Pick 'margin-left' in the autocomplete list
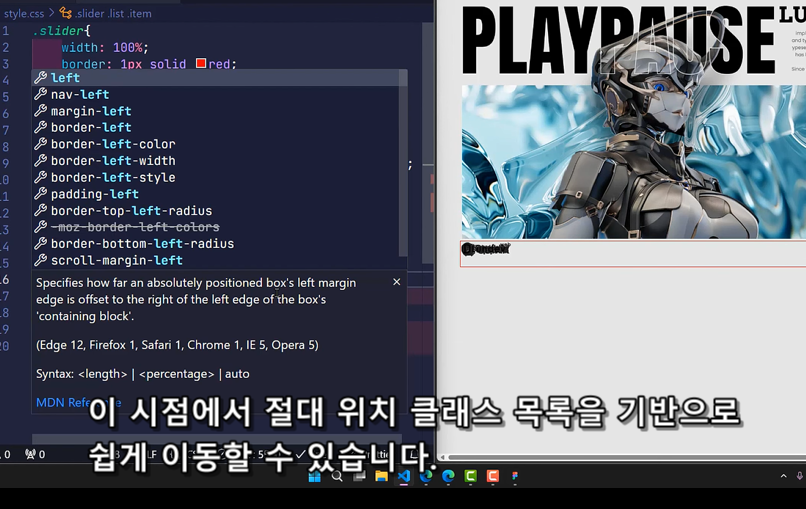806x509 pixels. 219,111
